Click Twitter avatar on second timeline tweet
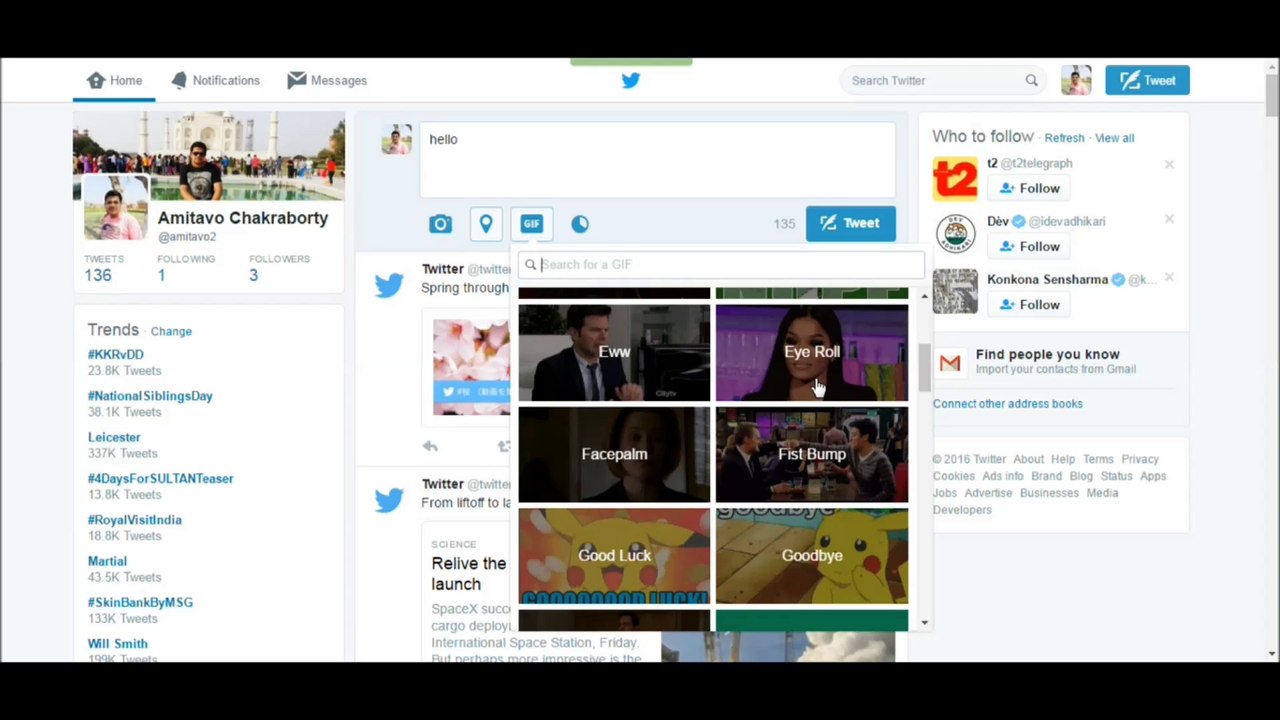1280x720 pixels. pyautogui.click(x=389, y=499)
